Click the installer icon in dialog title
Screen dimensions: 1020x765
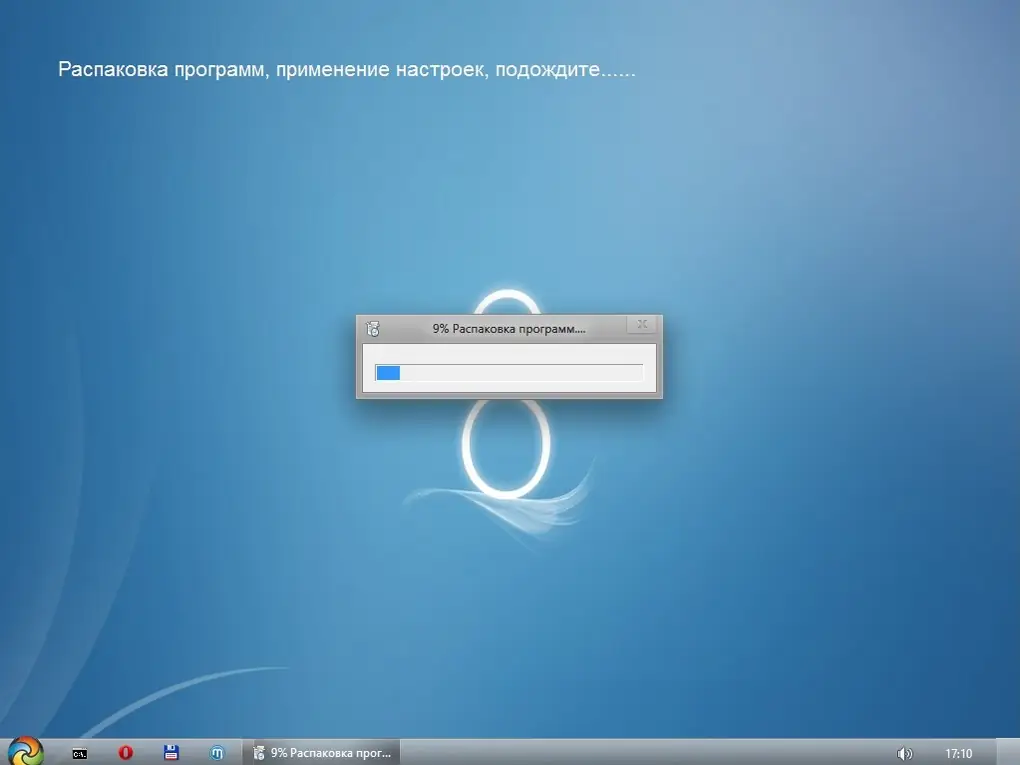[373, 329]
